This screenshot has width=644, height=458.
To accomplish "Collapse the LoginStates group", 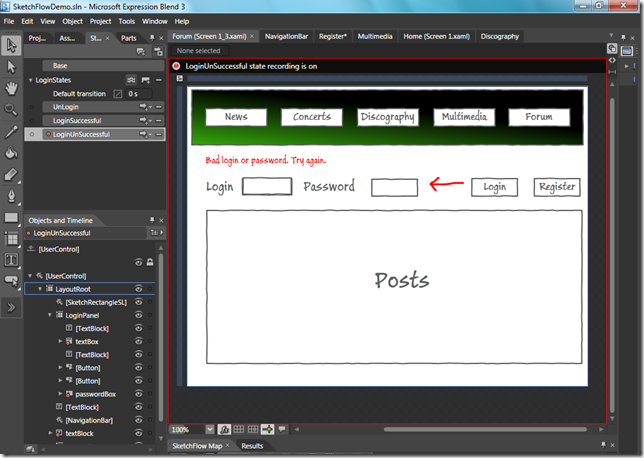I will 30,79.
